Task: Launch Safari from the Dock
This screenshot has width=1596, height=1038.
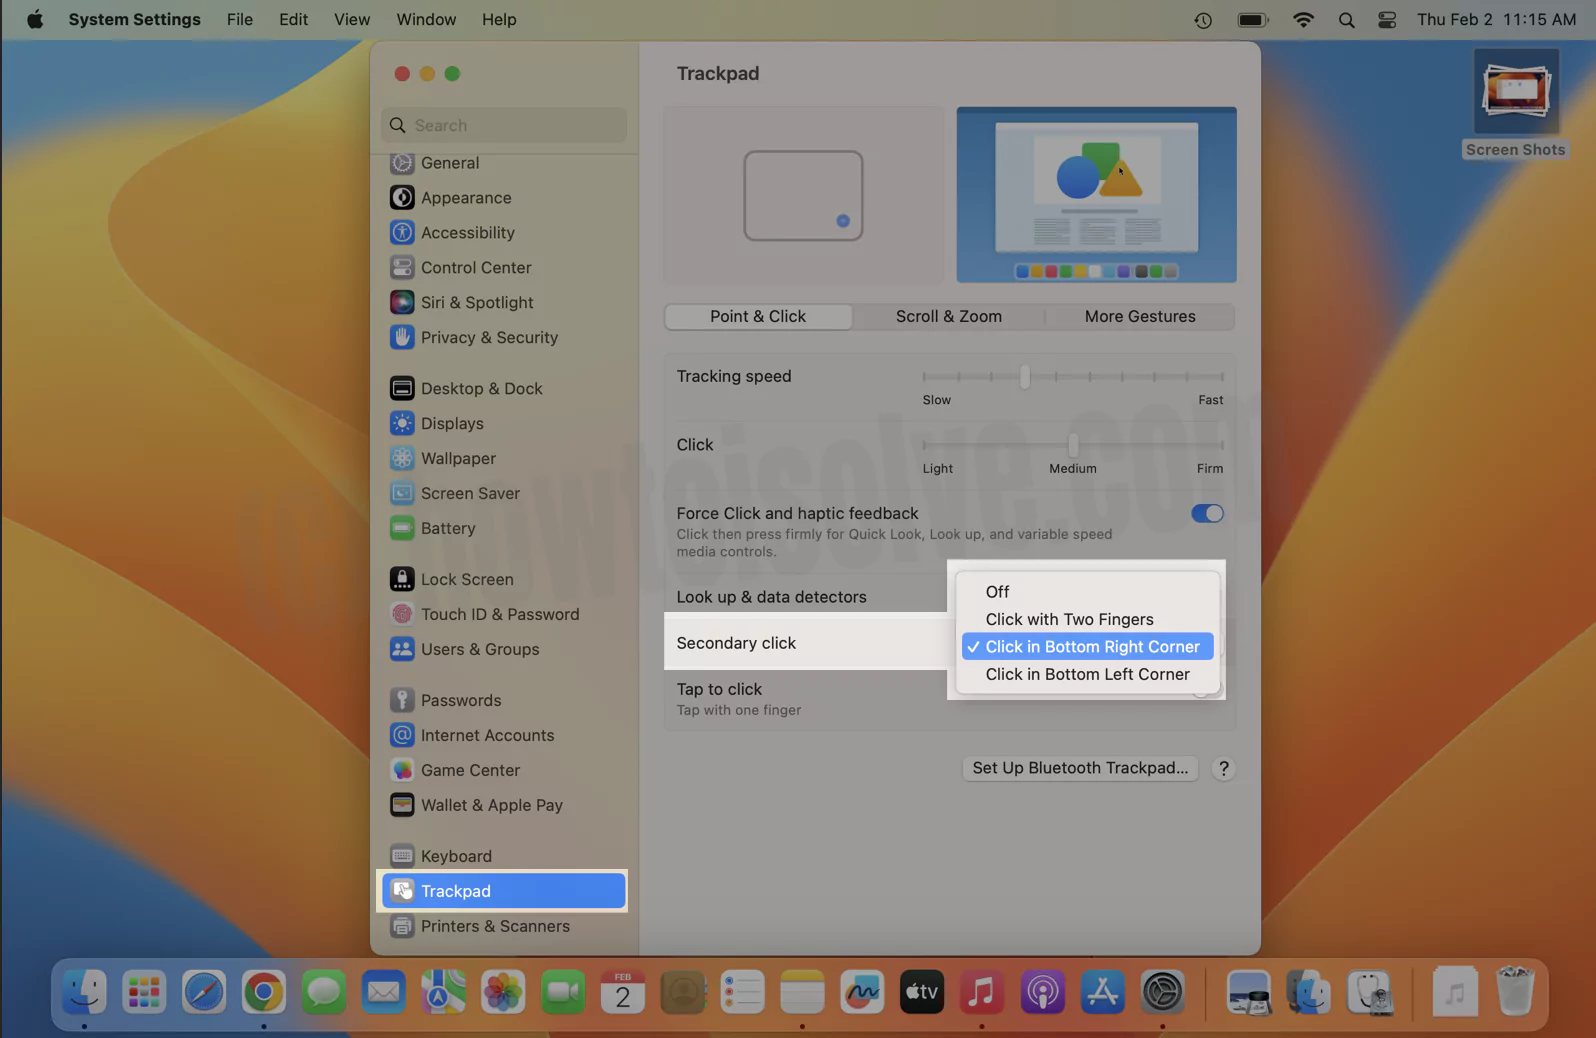Action: point(204,993)
